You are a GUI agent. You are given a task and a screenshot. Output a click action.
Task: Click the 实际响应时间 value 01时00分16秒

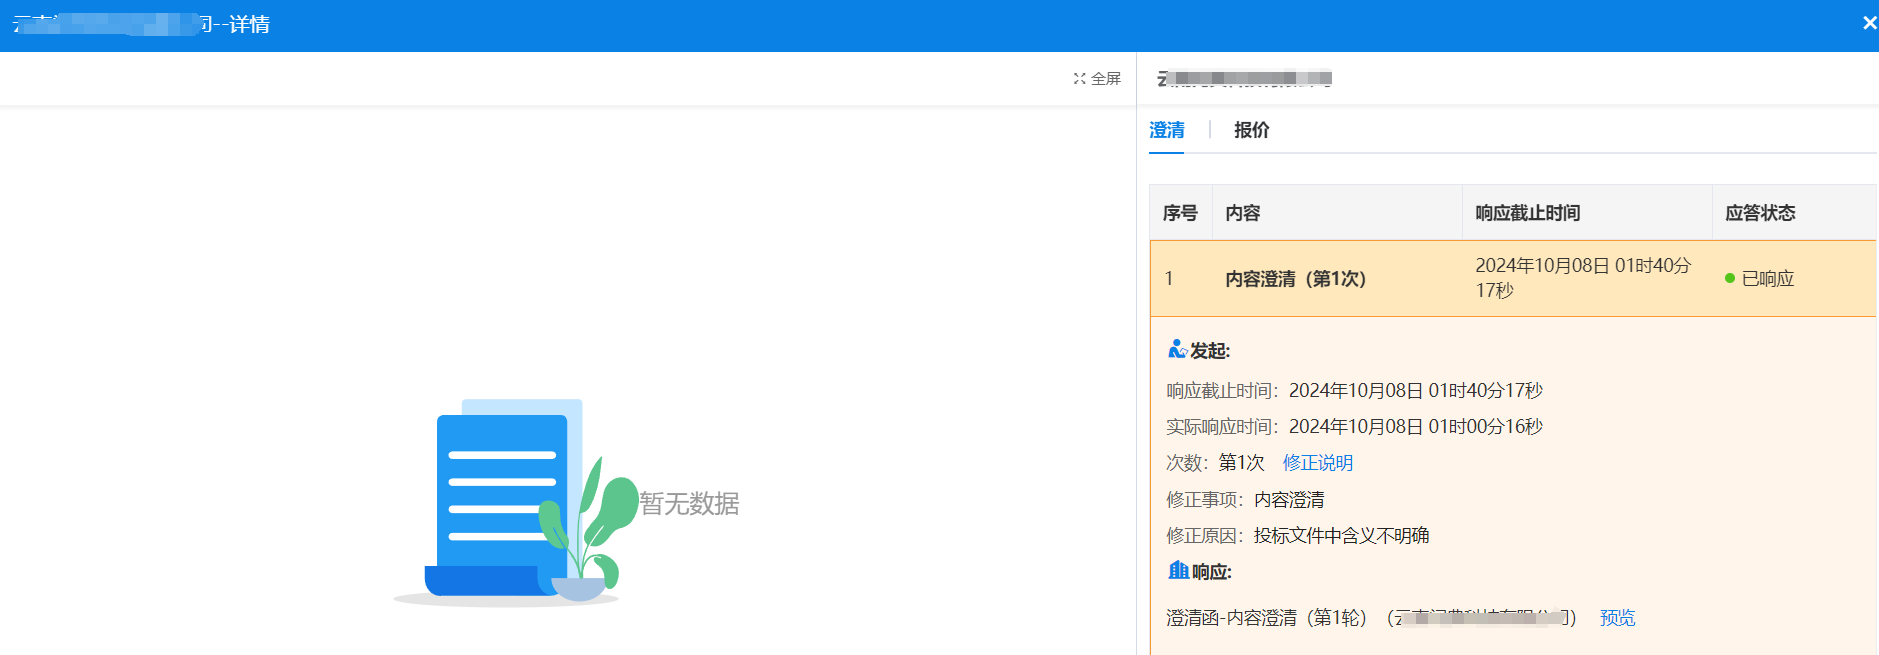click(x=1415, y=427)
